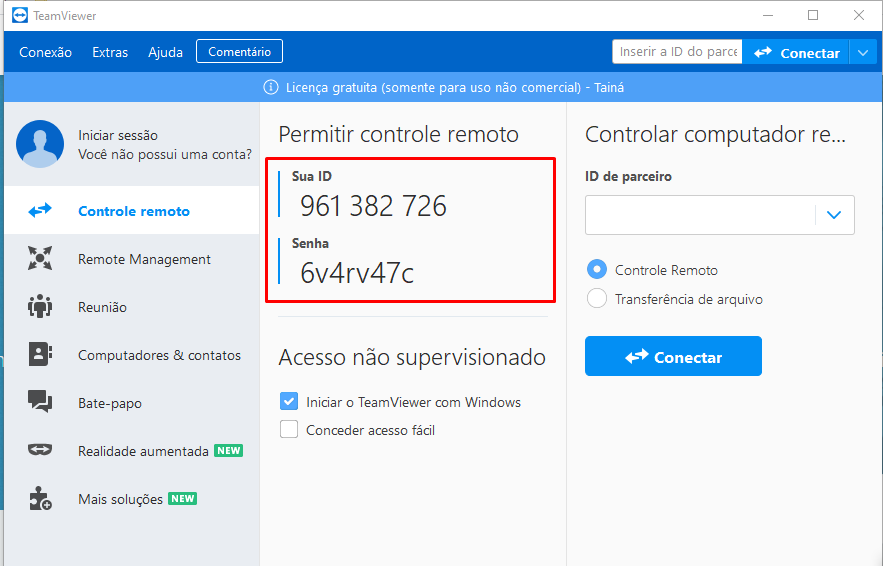Focus the Inserir a ID do parceiro field
This screenshot has height=566, width=883.
pos(677,52)
